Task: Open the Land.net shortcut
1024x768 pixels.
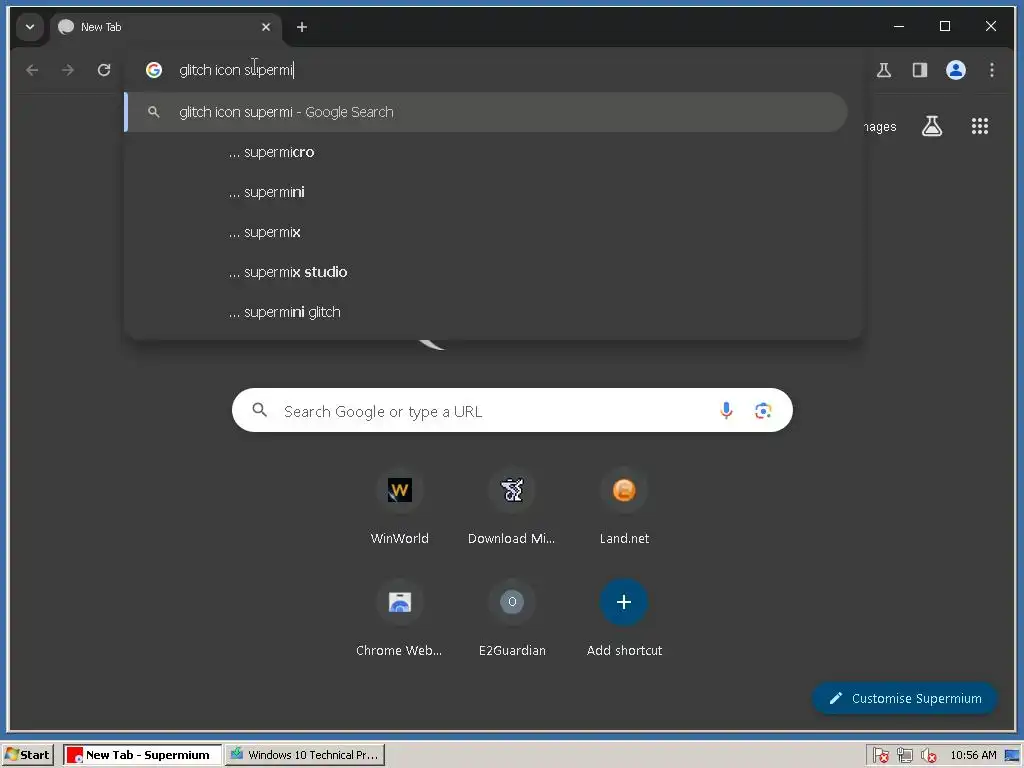Action: (624, 507)
